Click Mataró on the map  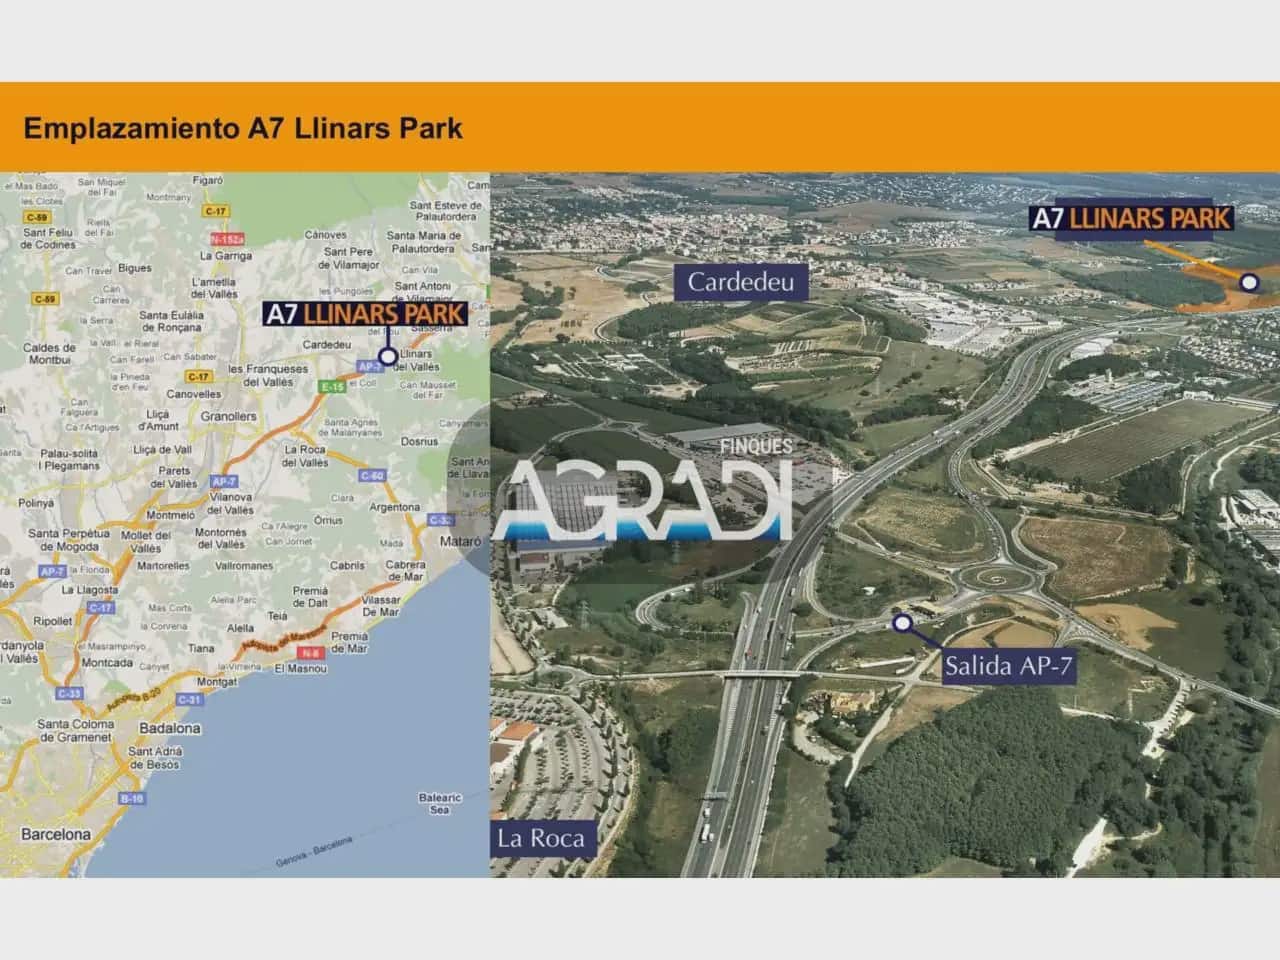[462, 540]
